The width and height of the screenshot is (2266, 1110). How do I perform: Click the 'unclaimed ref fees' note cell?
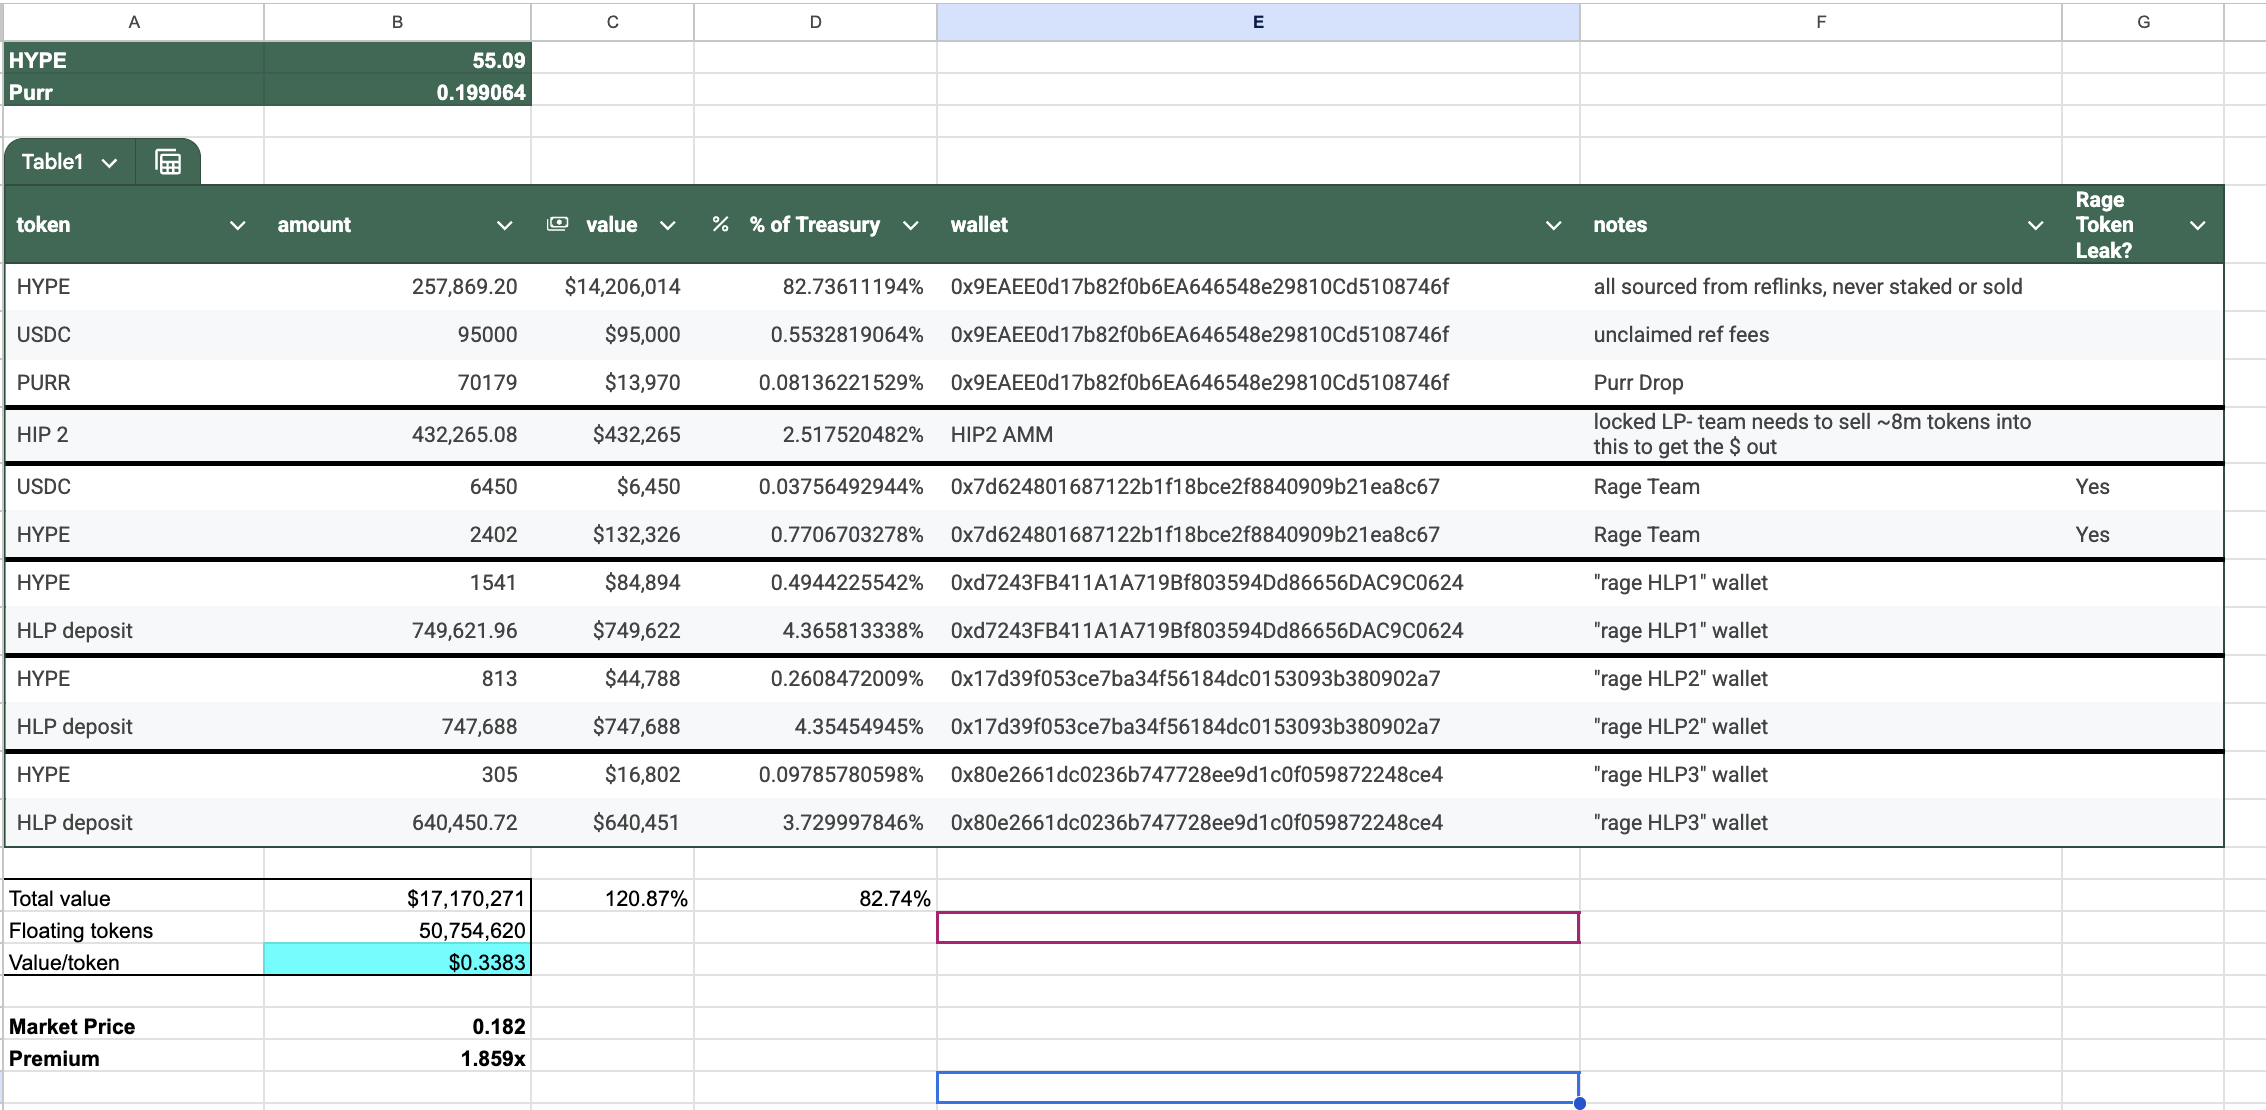coord(1821,335)
